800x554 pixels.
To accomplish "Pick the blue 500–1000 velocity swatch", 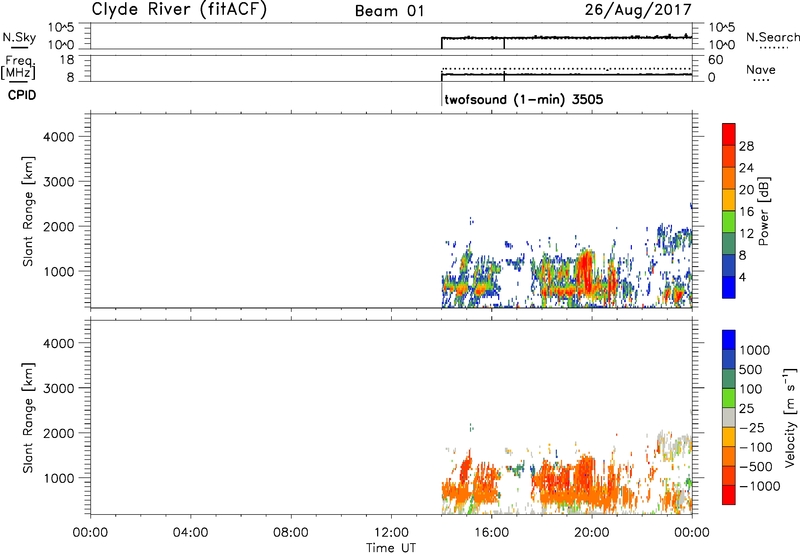I will 729,359.
